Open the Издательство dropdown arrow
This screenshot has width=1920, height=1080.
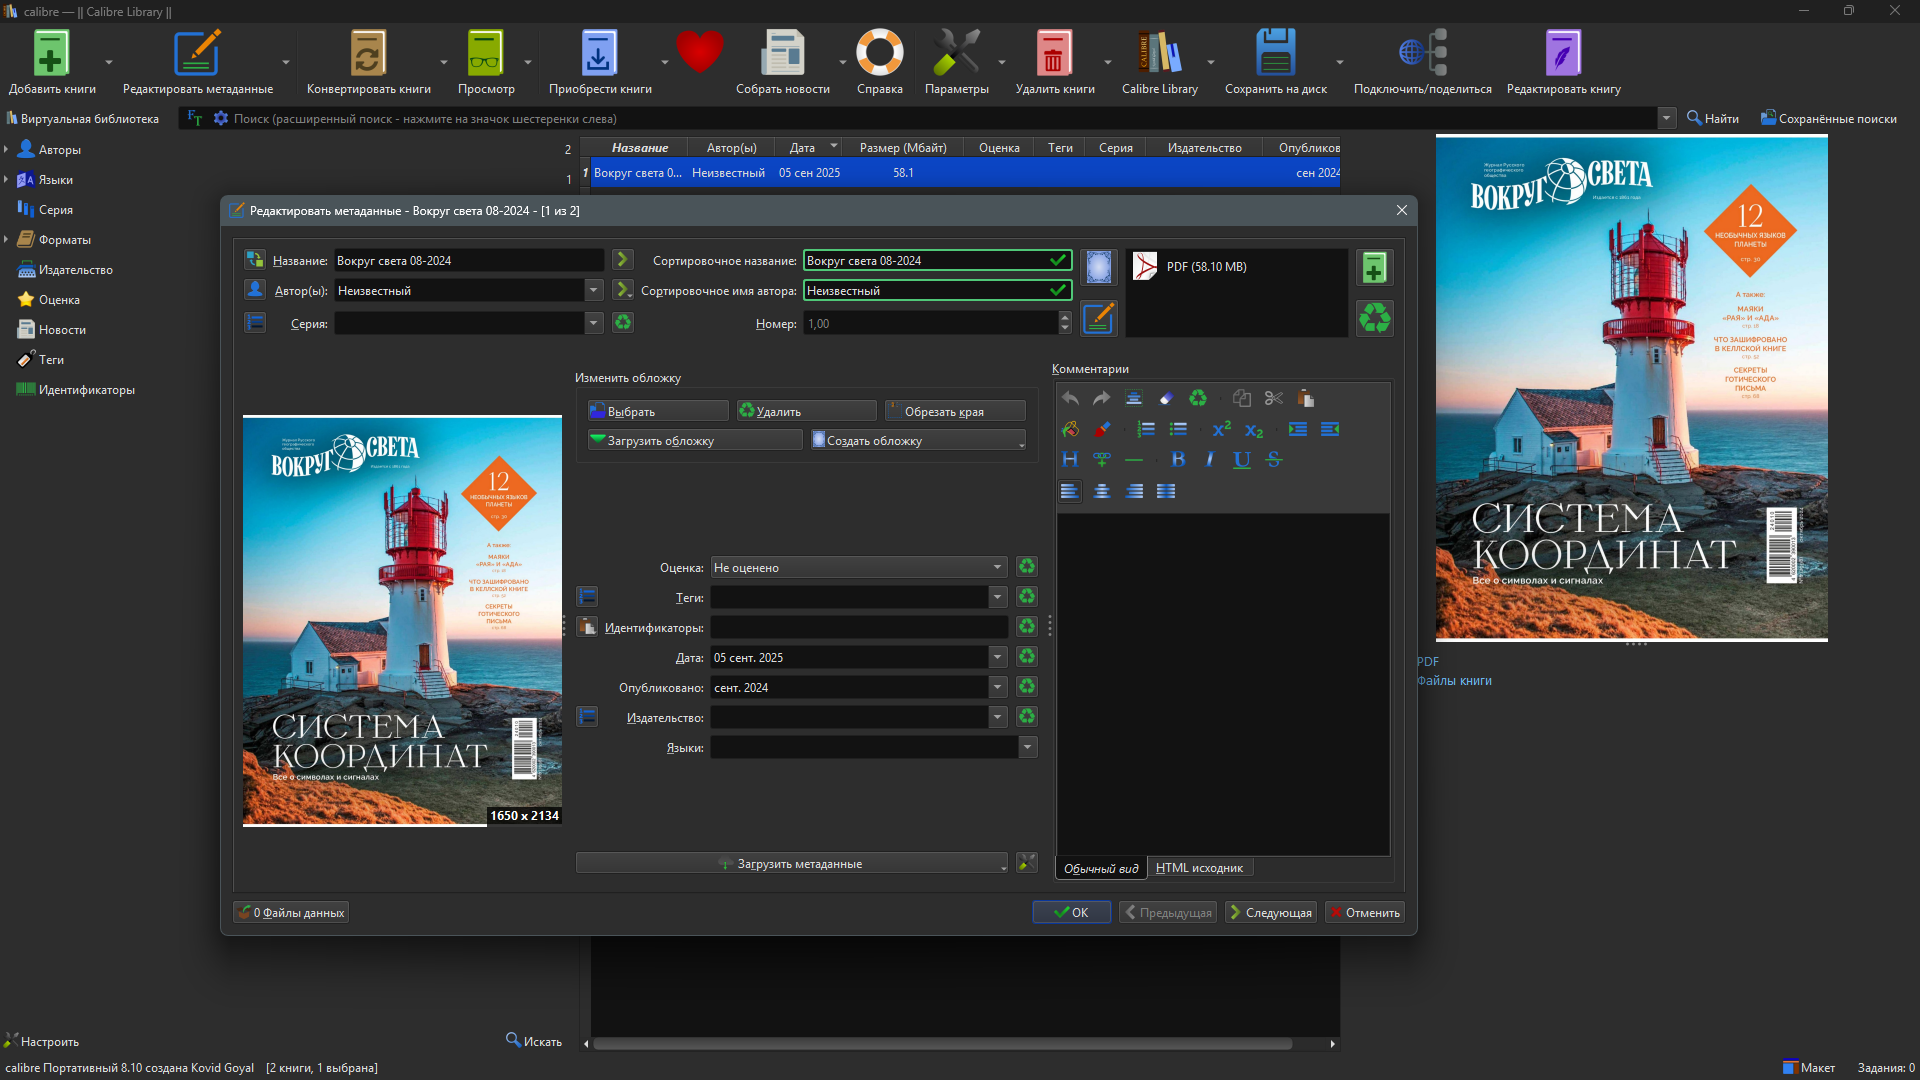pyautogui.click(x=997, y=717)
